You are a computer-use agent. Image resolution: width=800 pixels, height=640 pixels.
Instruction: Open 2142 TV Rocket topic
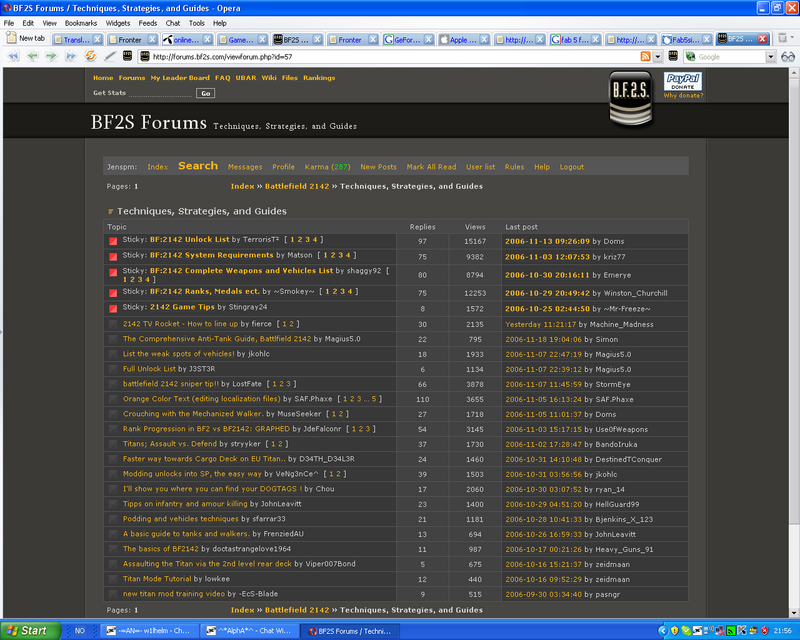pos(181,324)
